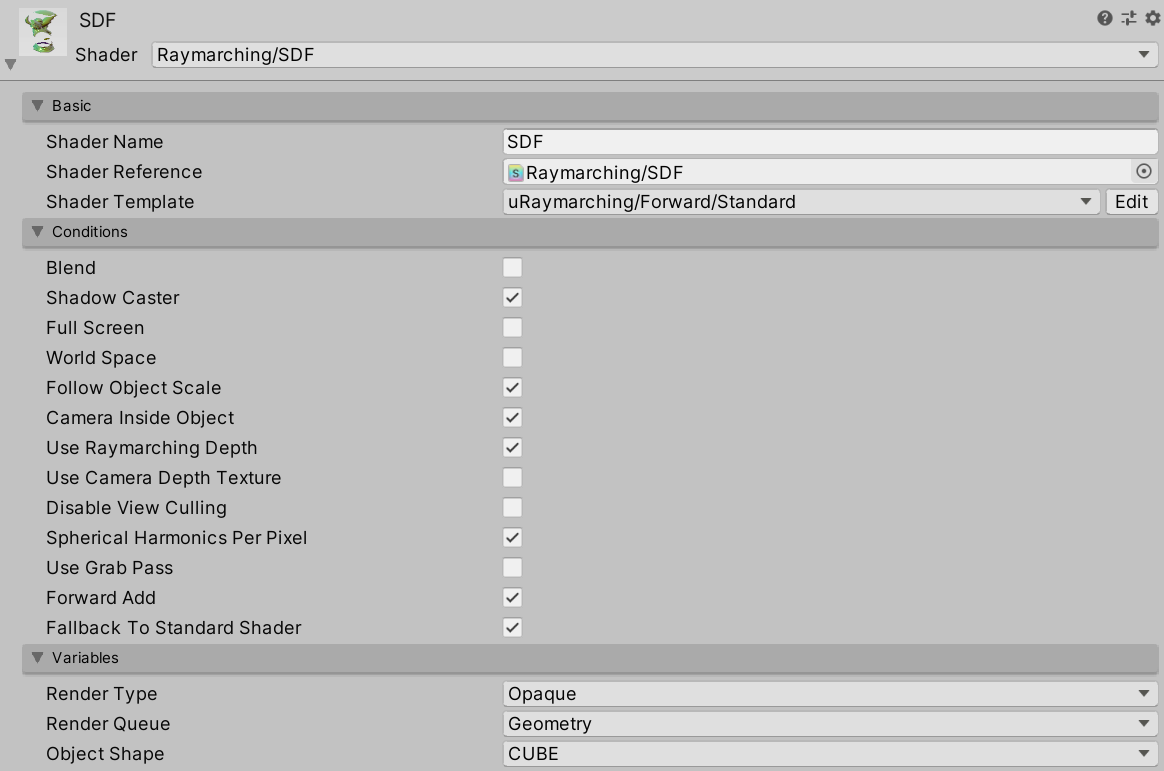The height and width of the screenshot is (771, 1164).
Task: Open the Object Shape dropdown showing CUBE
Action: coord(830,753)
